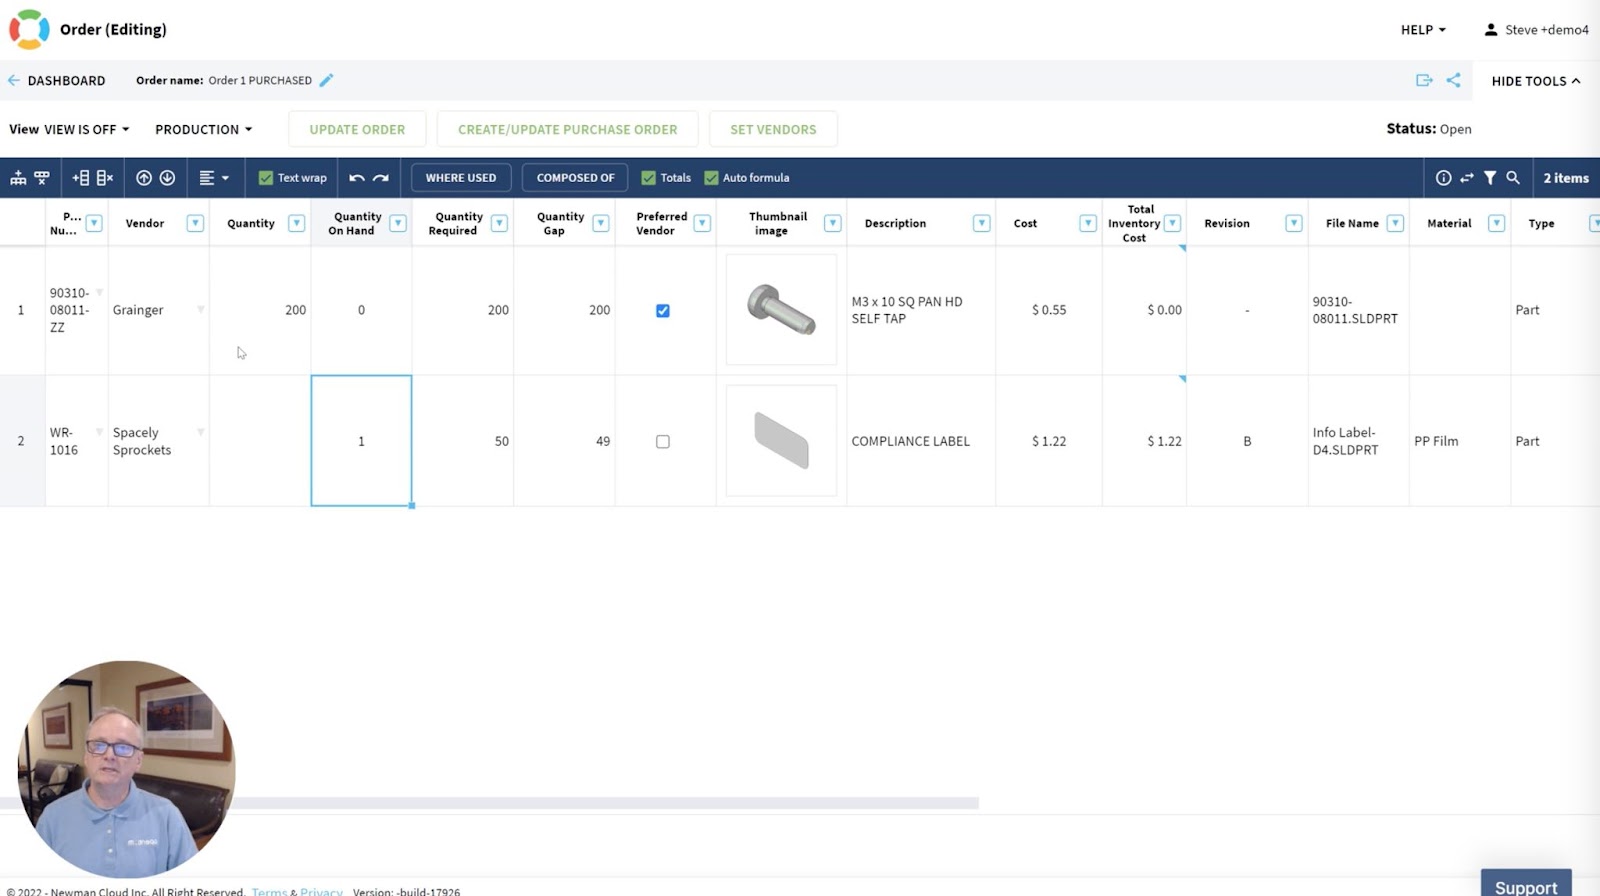Click the redo icon
Screen dimensions: 1600x896
(x=381, y=178)
